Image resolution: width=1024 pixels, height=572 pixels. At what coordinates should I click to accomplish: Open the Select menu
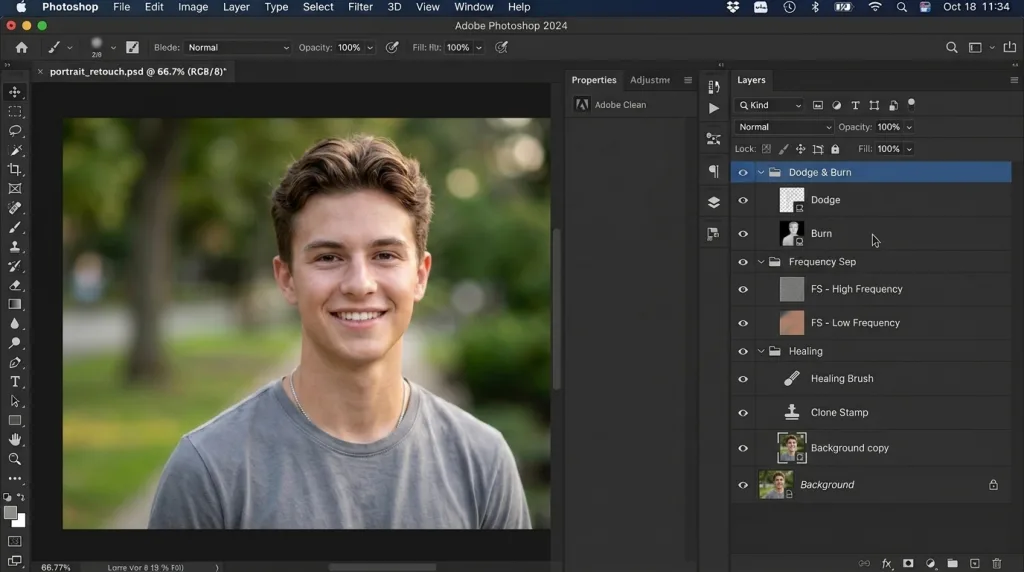(318, 7)
